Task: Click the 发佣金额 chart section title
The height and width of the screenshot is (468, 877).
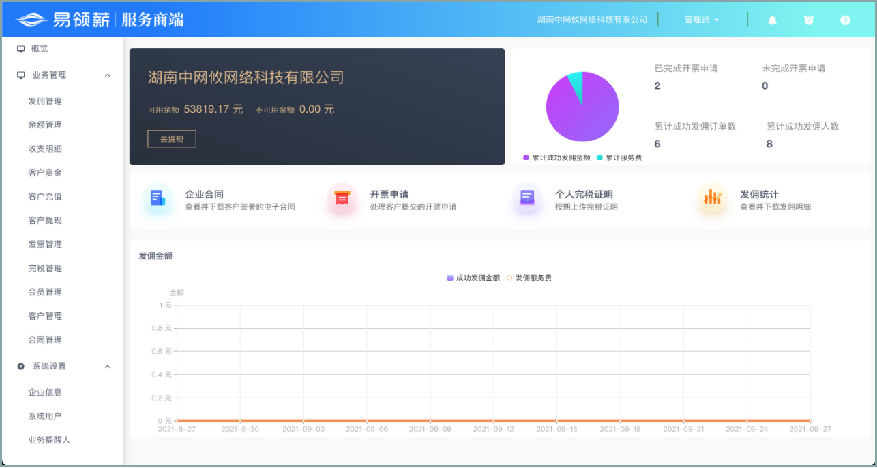Action: pos(155,256)
